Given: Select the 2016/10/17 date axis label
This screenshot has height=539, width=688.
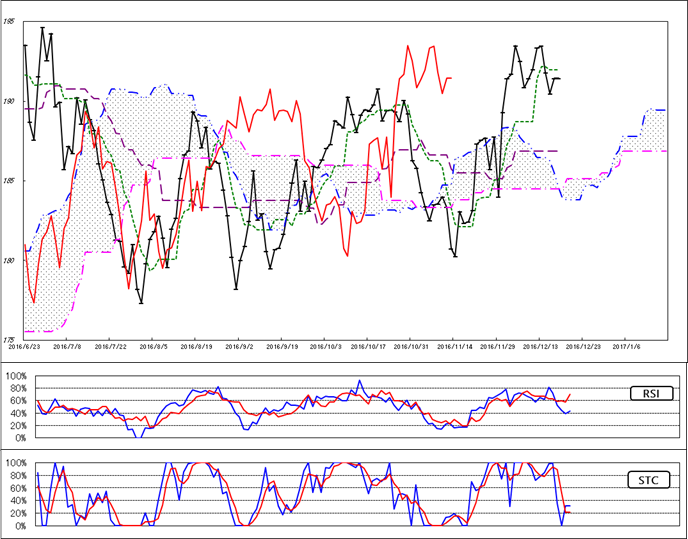Looking at the screenshot, I should tap(369, 345).
